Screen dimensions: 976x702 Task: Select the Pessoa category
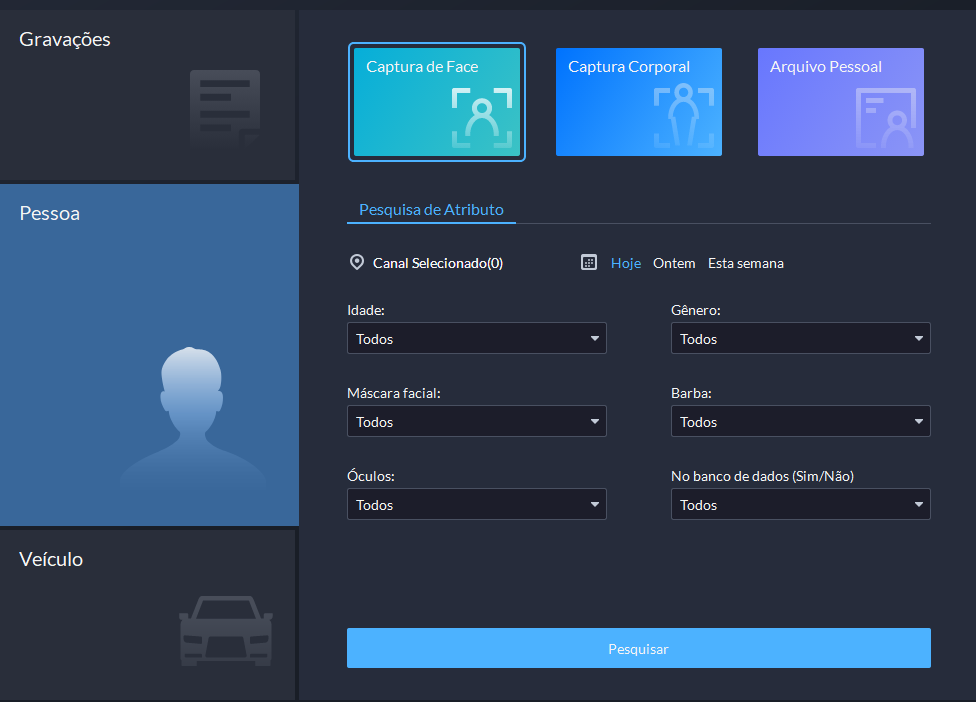coord(149,355)
